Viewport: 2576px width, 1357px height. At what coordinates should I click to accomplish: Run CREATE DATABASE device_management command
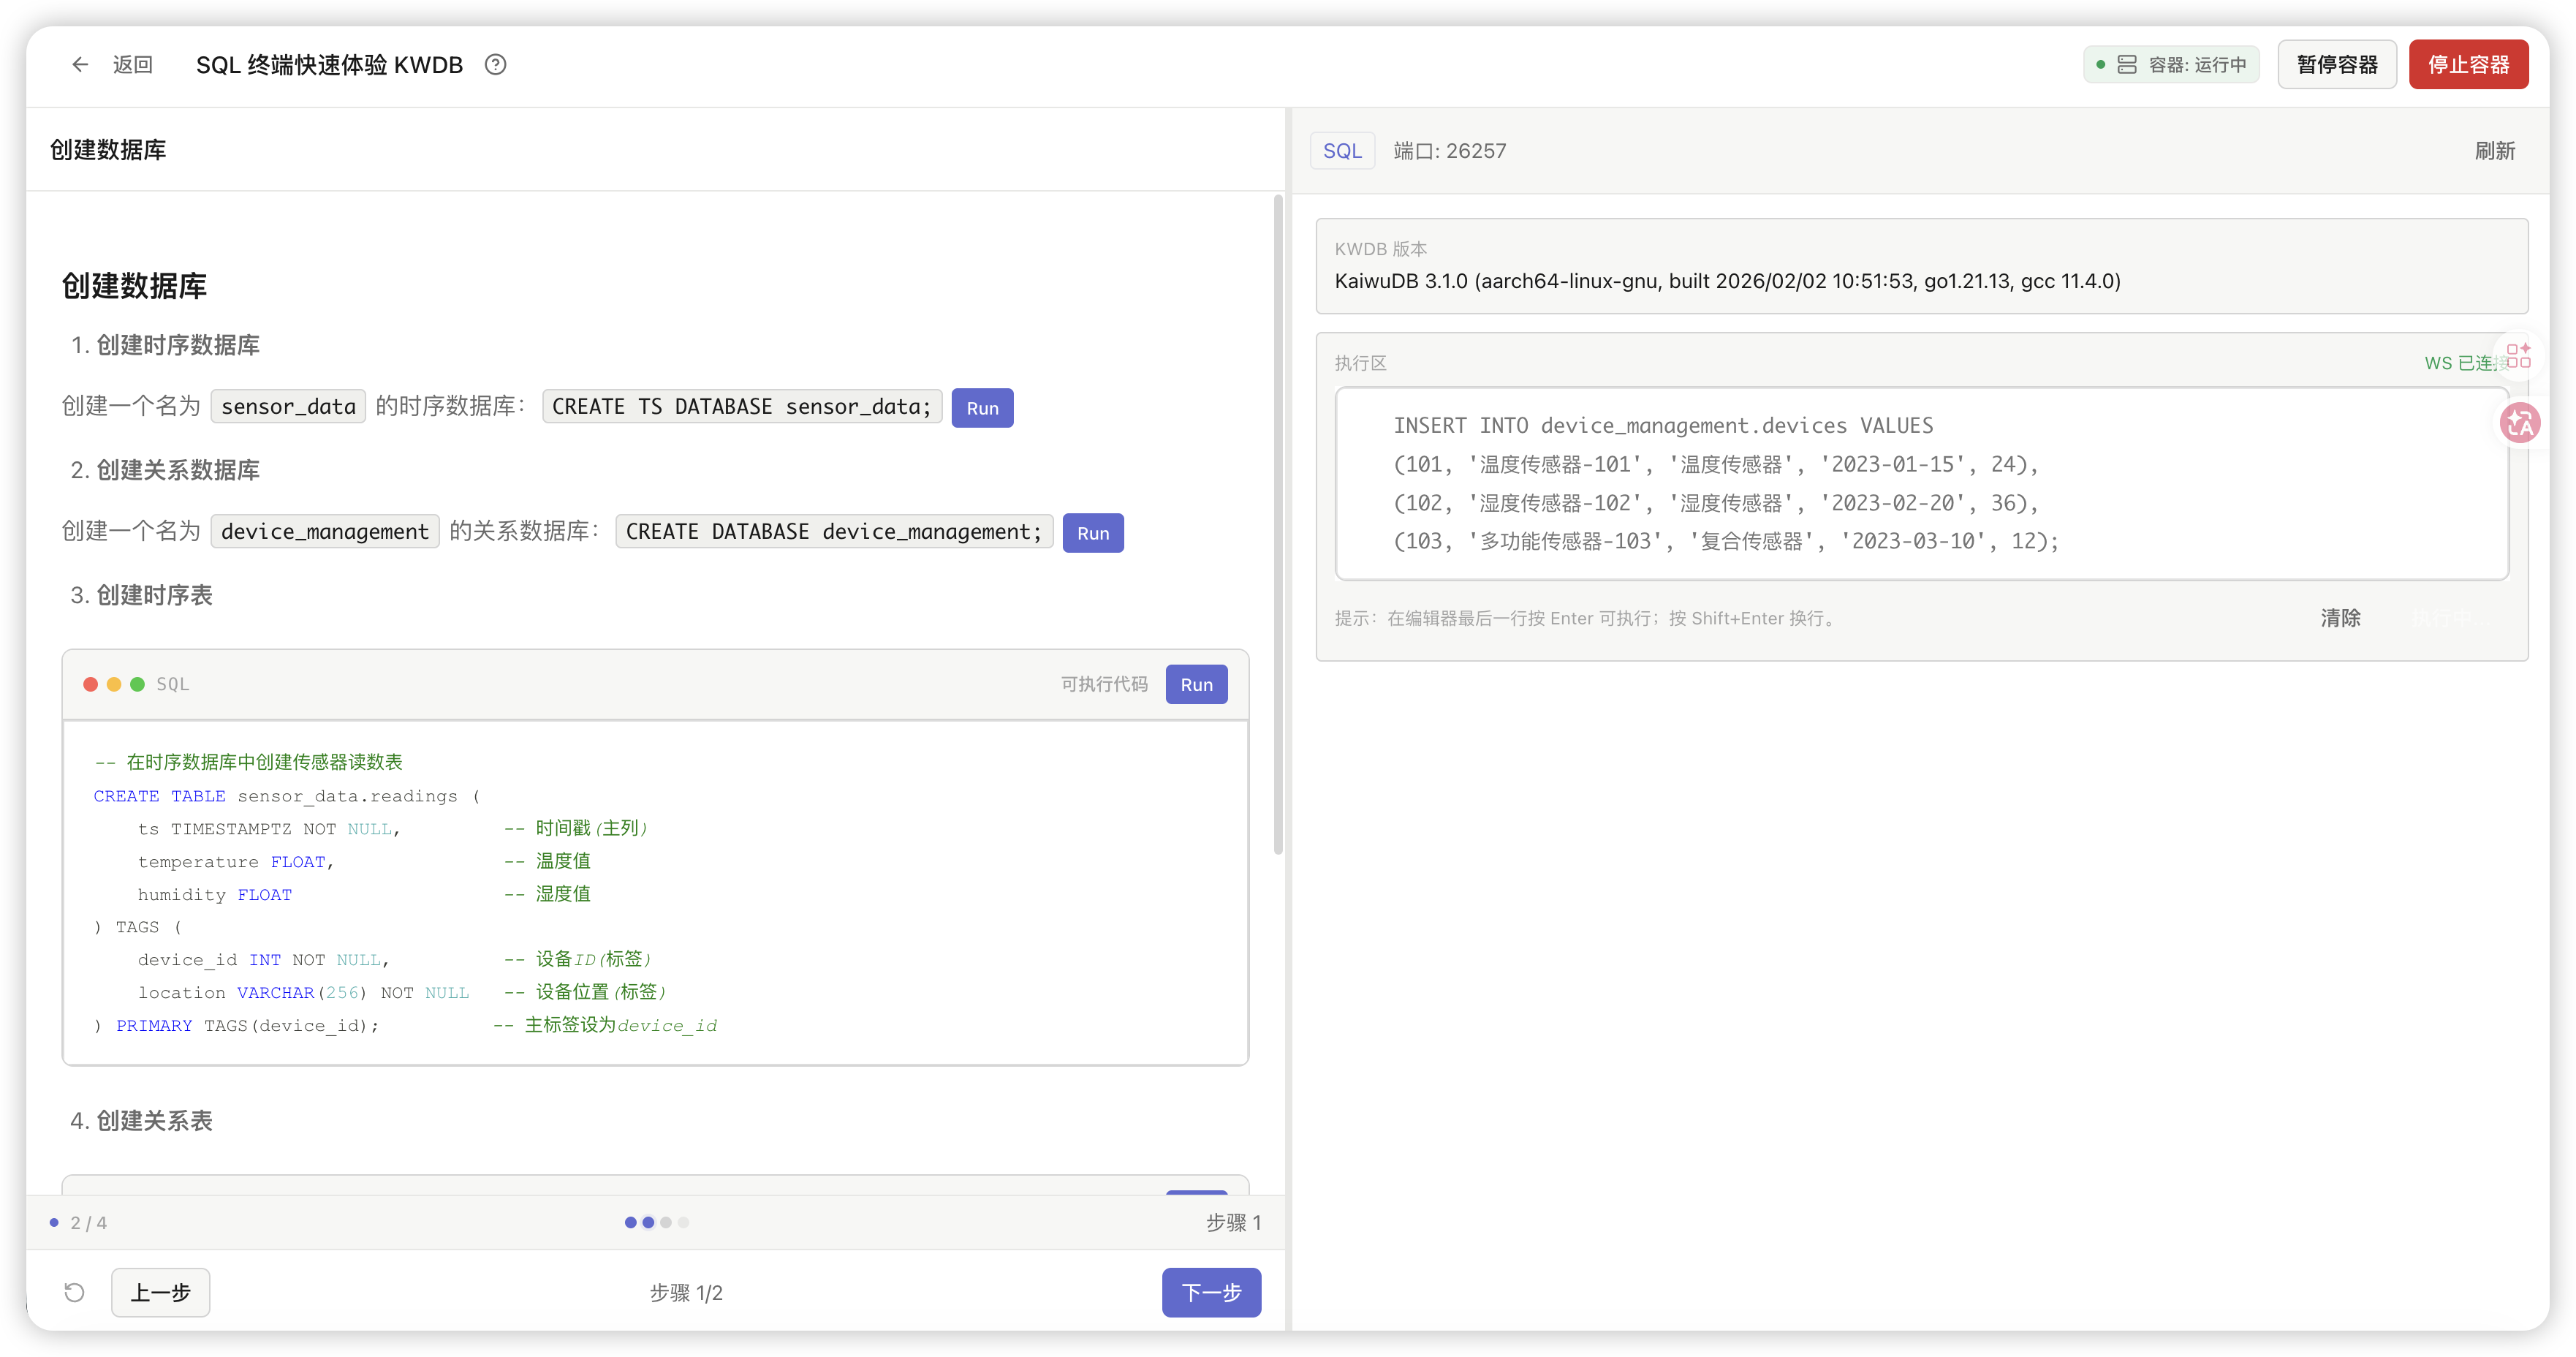1092,533
